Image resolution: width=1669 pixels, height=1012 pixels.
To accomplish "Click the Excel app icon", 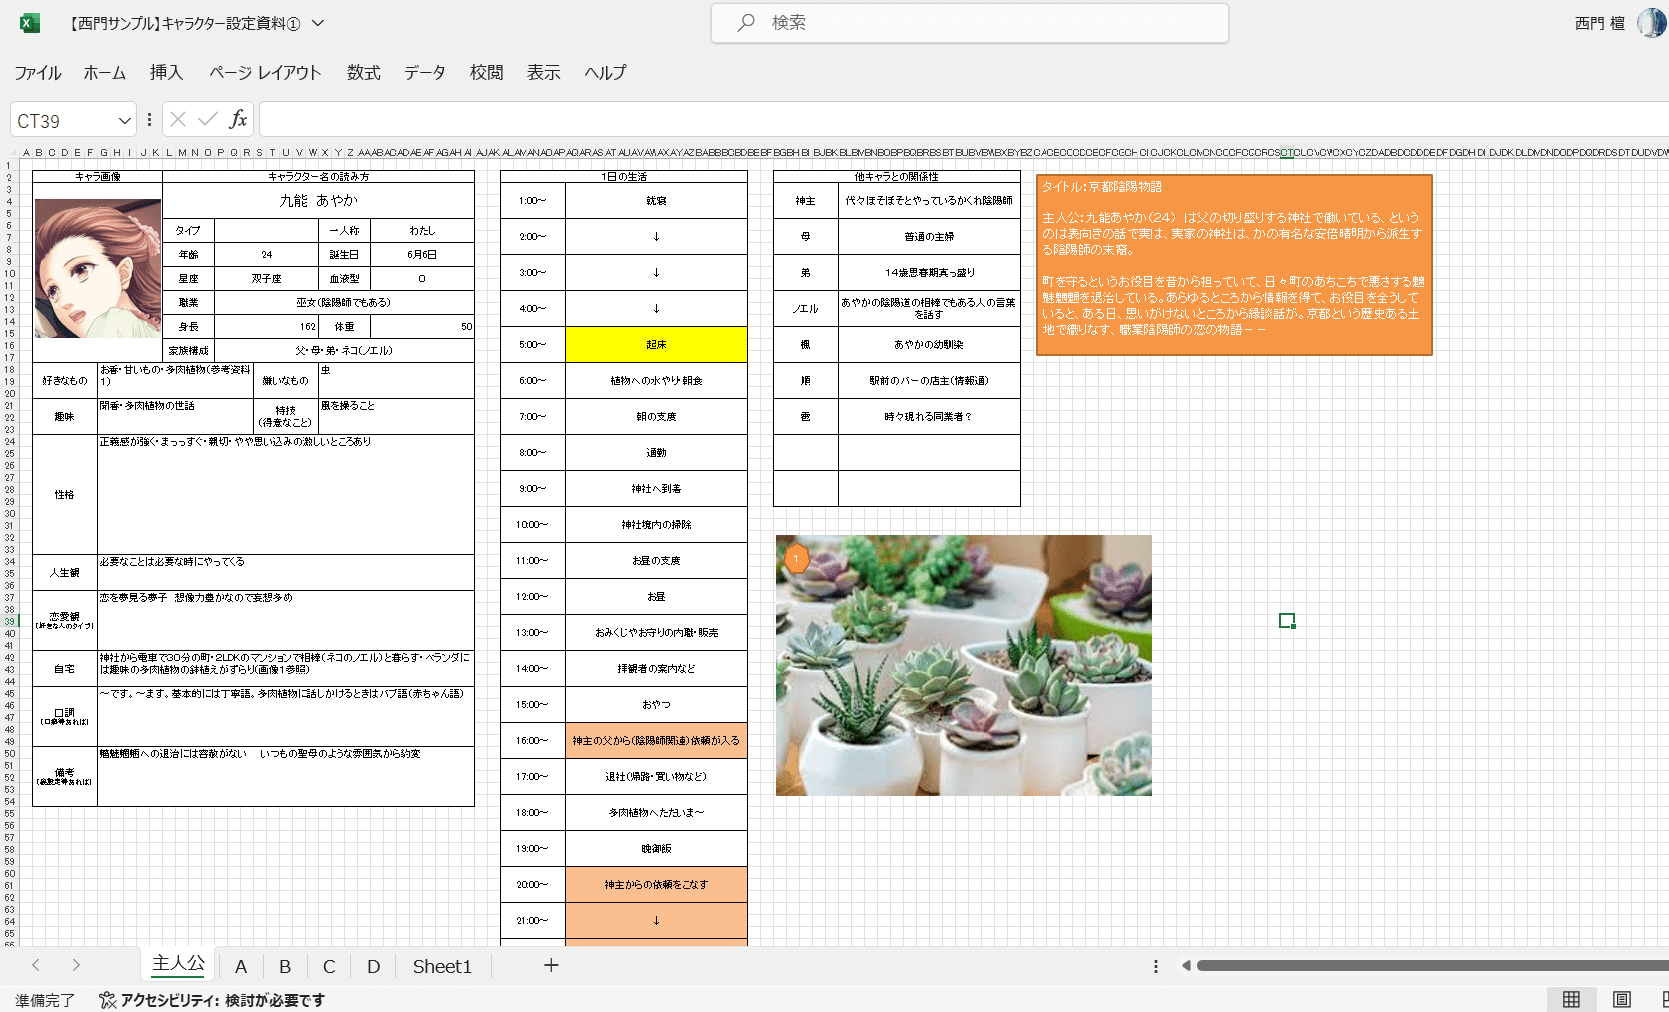I will click(30, 23).
